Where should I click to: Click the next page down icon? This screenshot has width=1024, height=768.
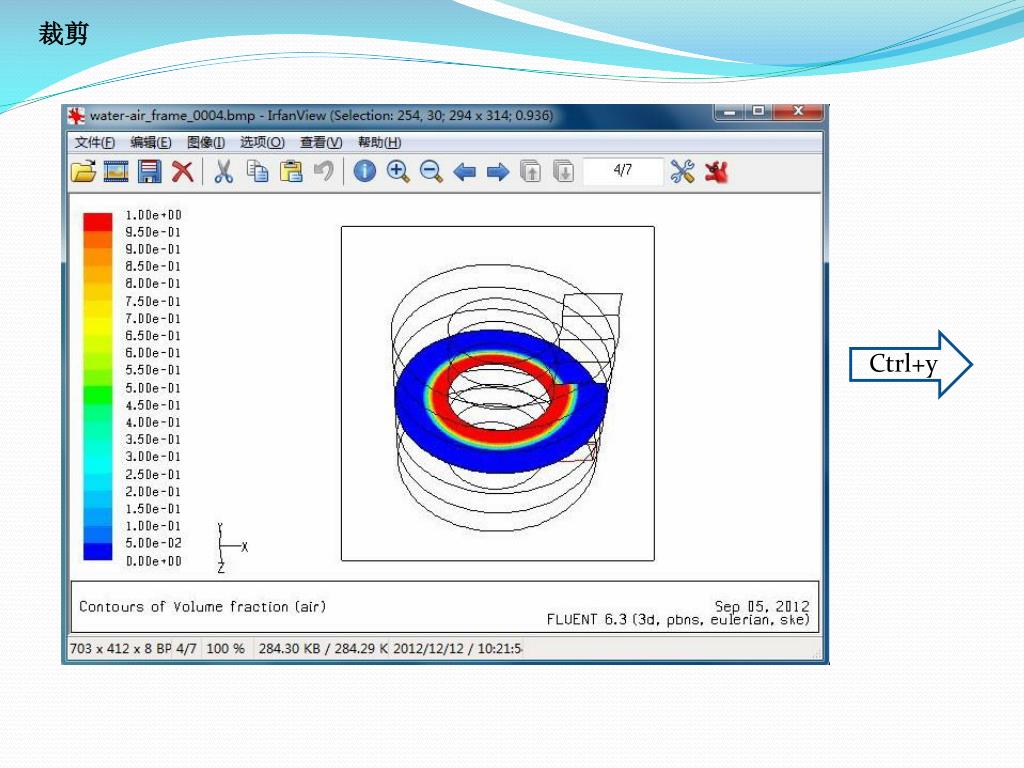click(x=564, y=172)
